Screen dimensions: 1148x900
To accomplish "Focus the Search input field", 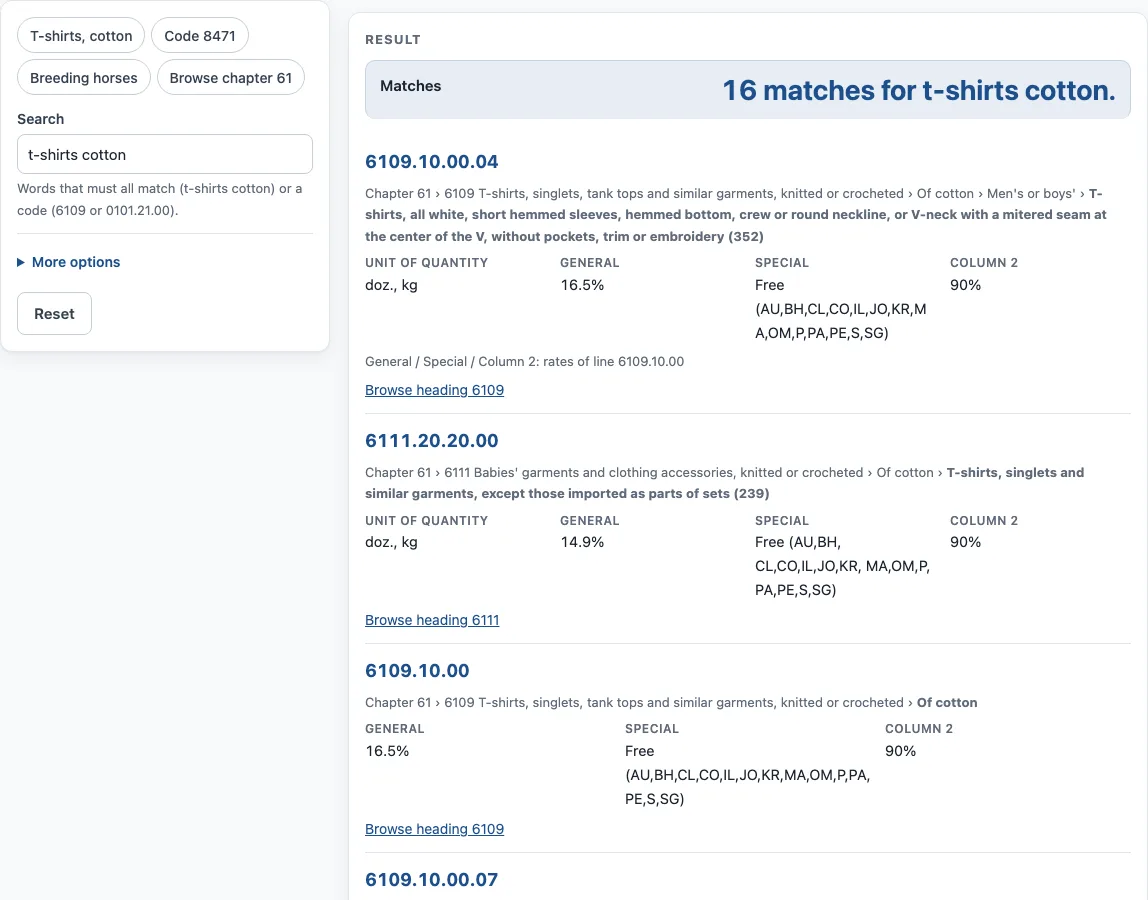I will tap(165, 155).
